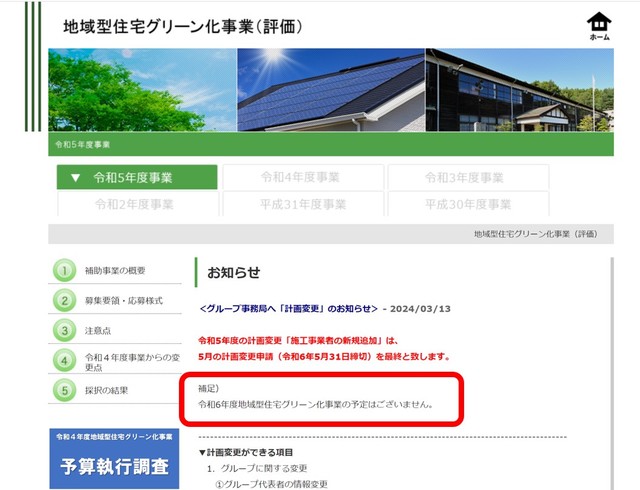640x490 pixels.
Task: Click the numbered circle 1 icon
Action: tap(64, 270)
